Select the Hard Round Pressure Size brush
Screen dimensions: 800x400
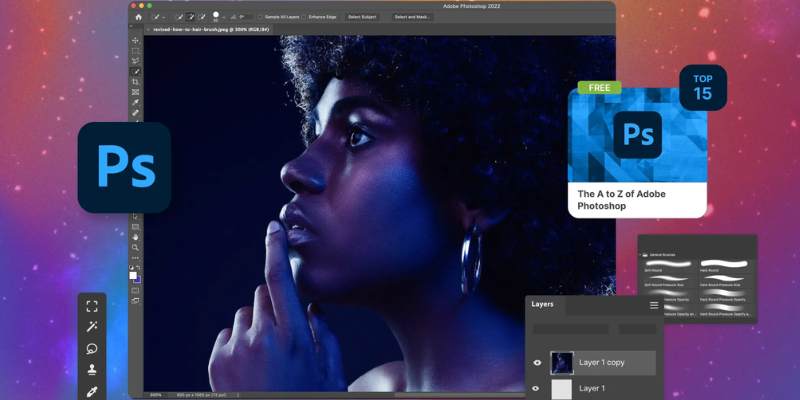pos(723,279)
